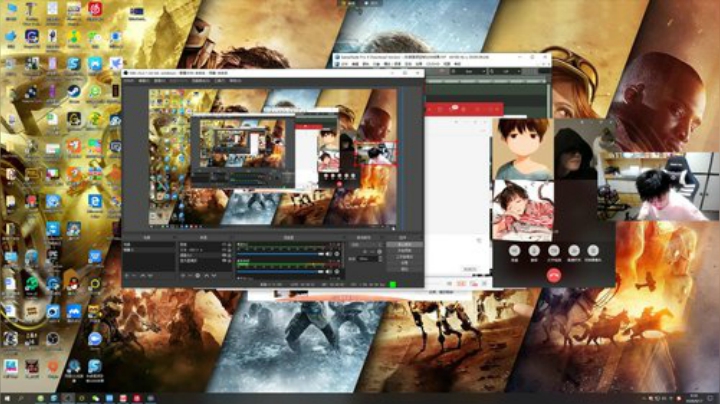Mute the top mixer channel speaker
The height and width of the screenshot is (404, 720).
tap(328, 254)
